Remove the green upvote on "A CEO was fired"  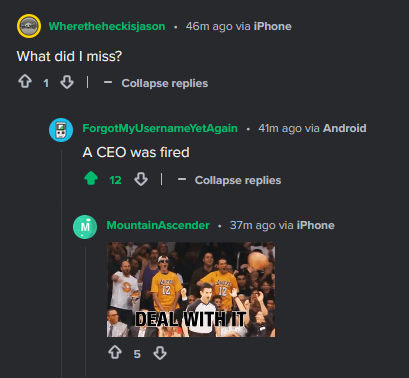tap(91, 179)
